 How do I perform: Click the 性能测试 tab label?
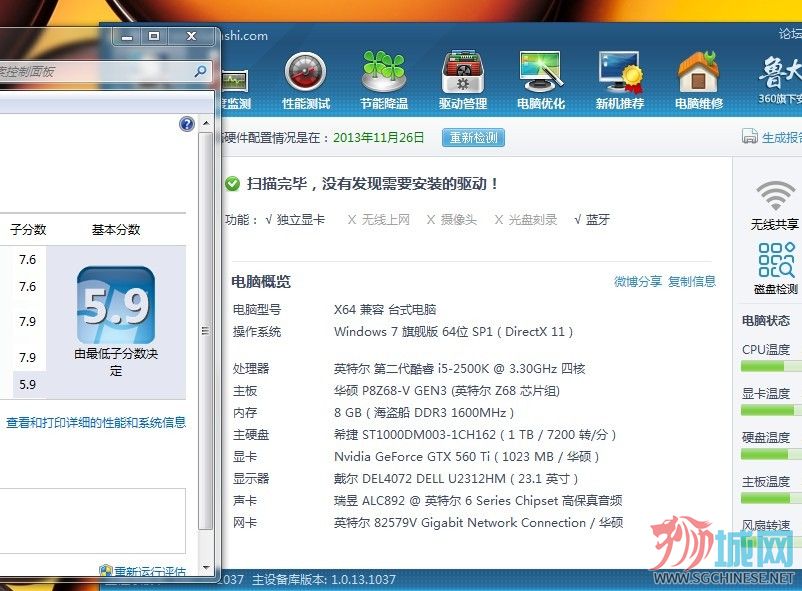[306, 104]
